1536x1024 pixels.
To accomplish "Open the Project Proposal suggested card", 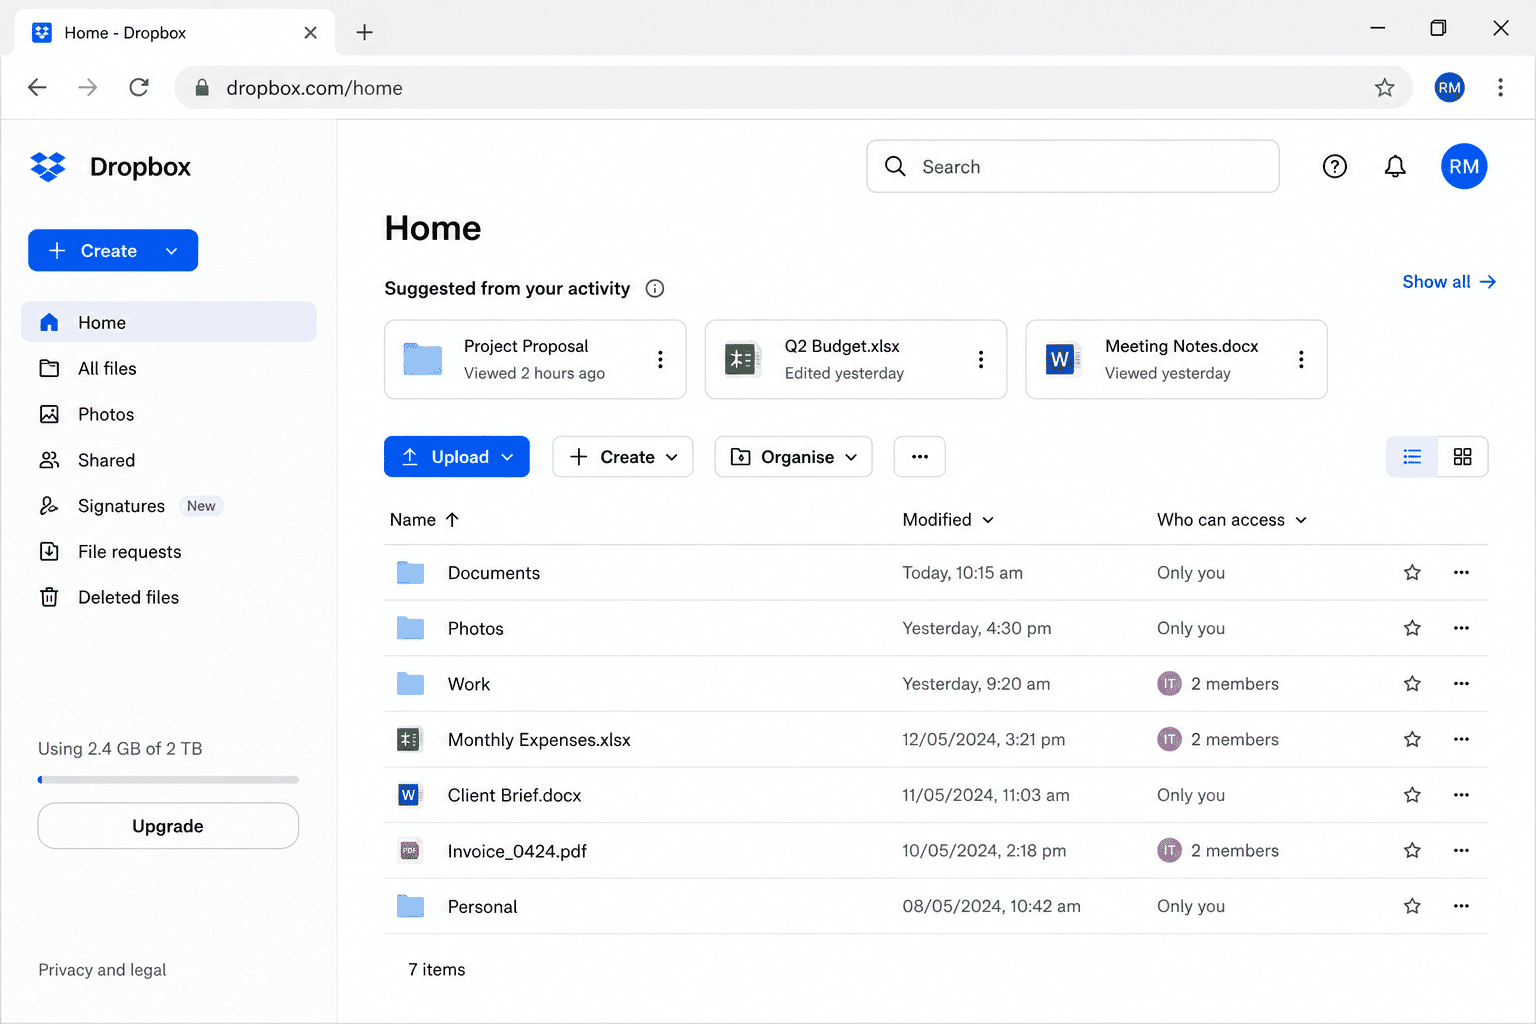I will [x=535, y=359].
